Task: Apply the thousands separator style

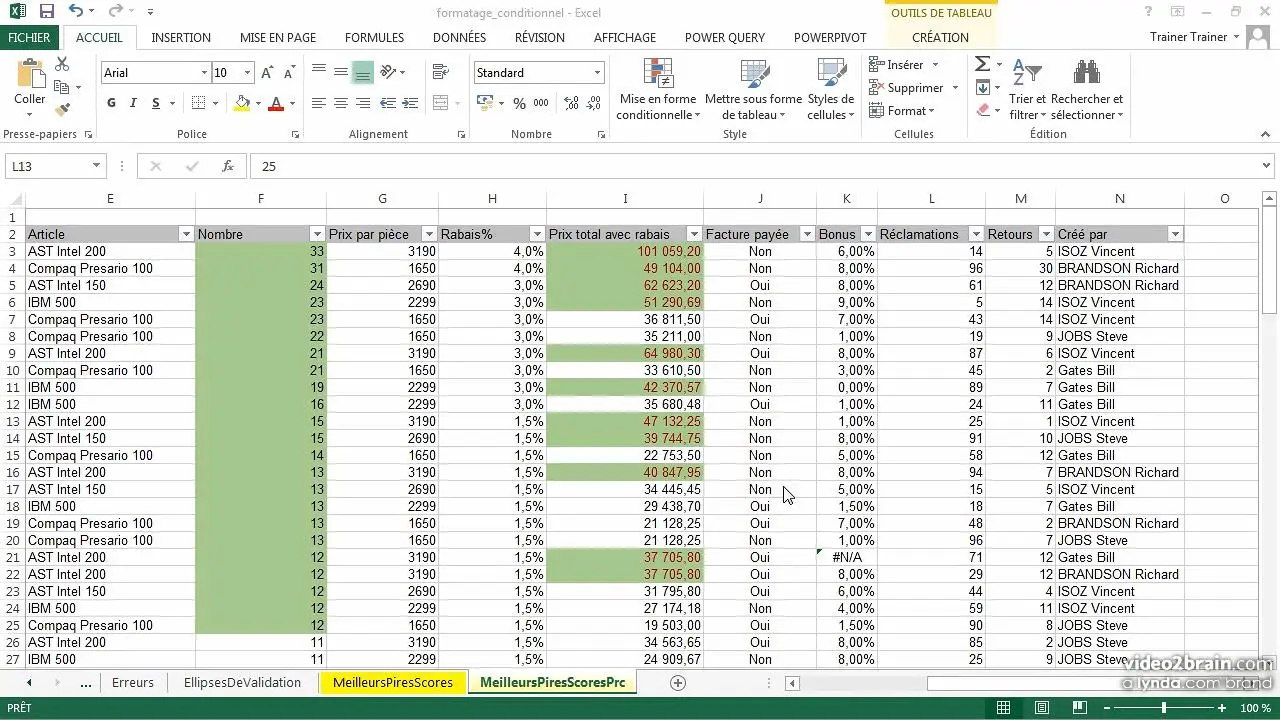Action: click(541, 103)
